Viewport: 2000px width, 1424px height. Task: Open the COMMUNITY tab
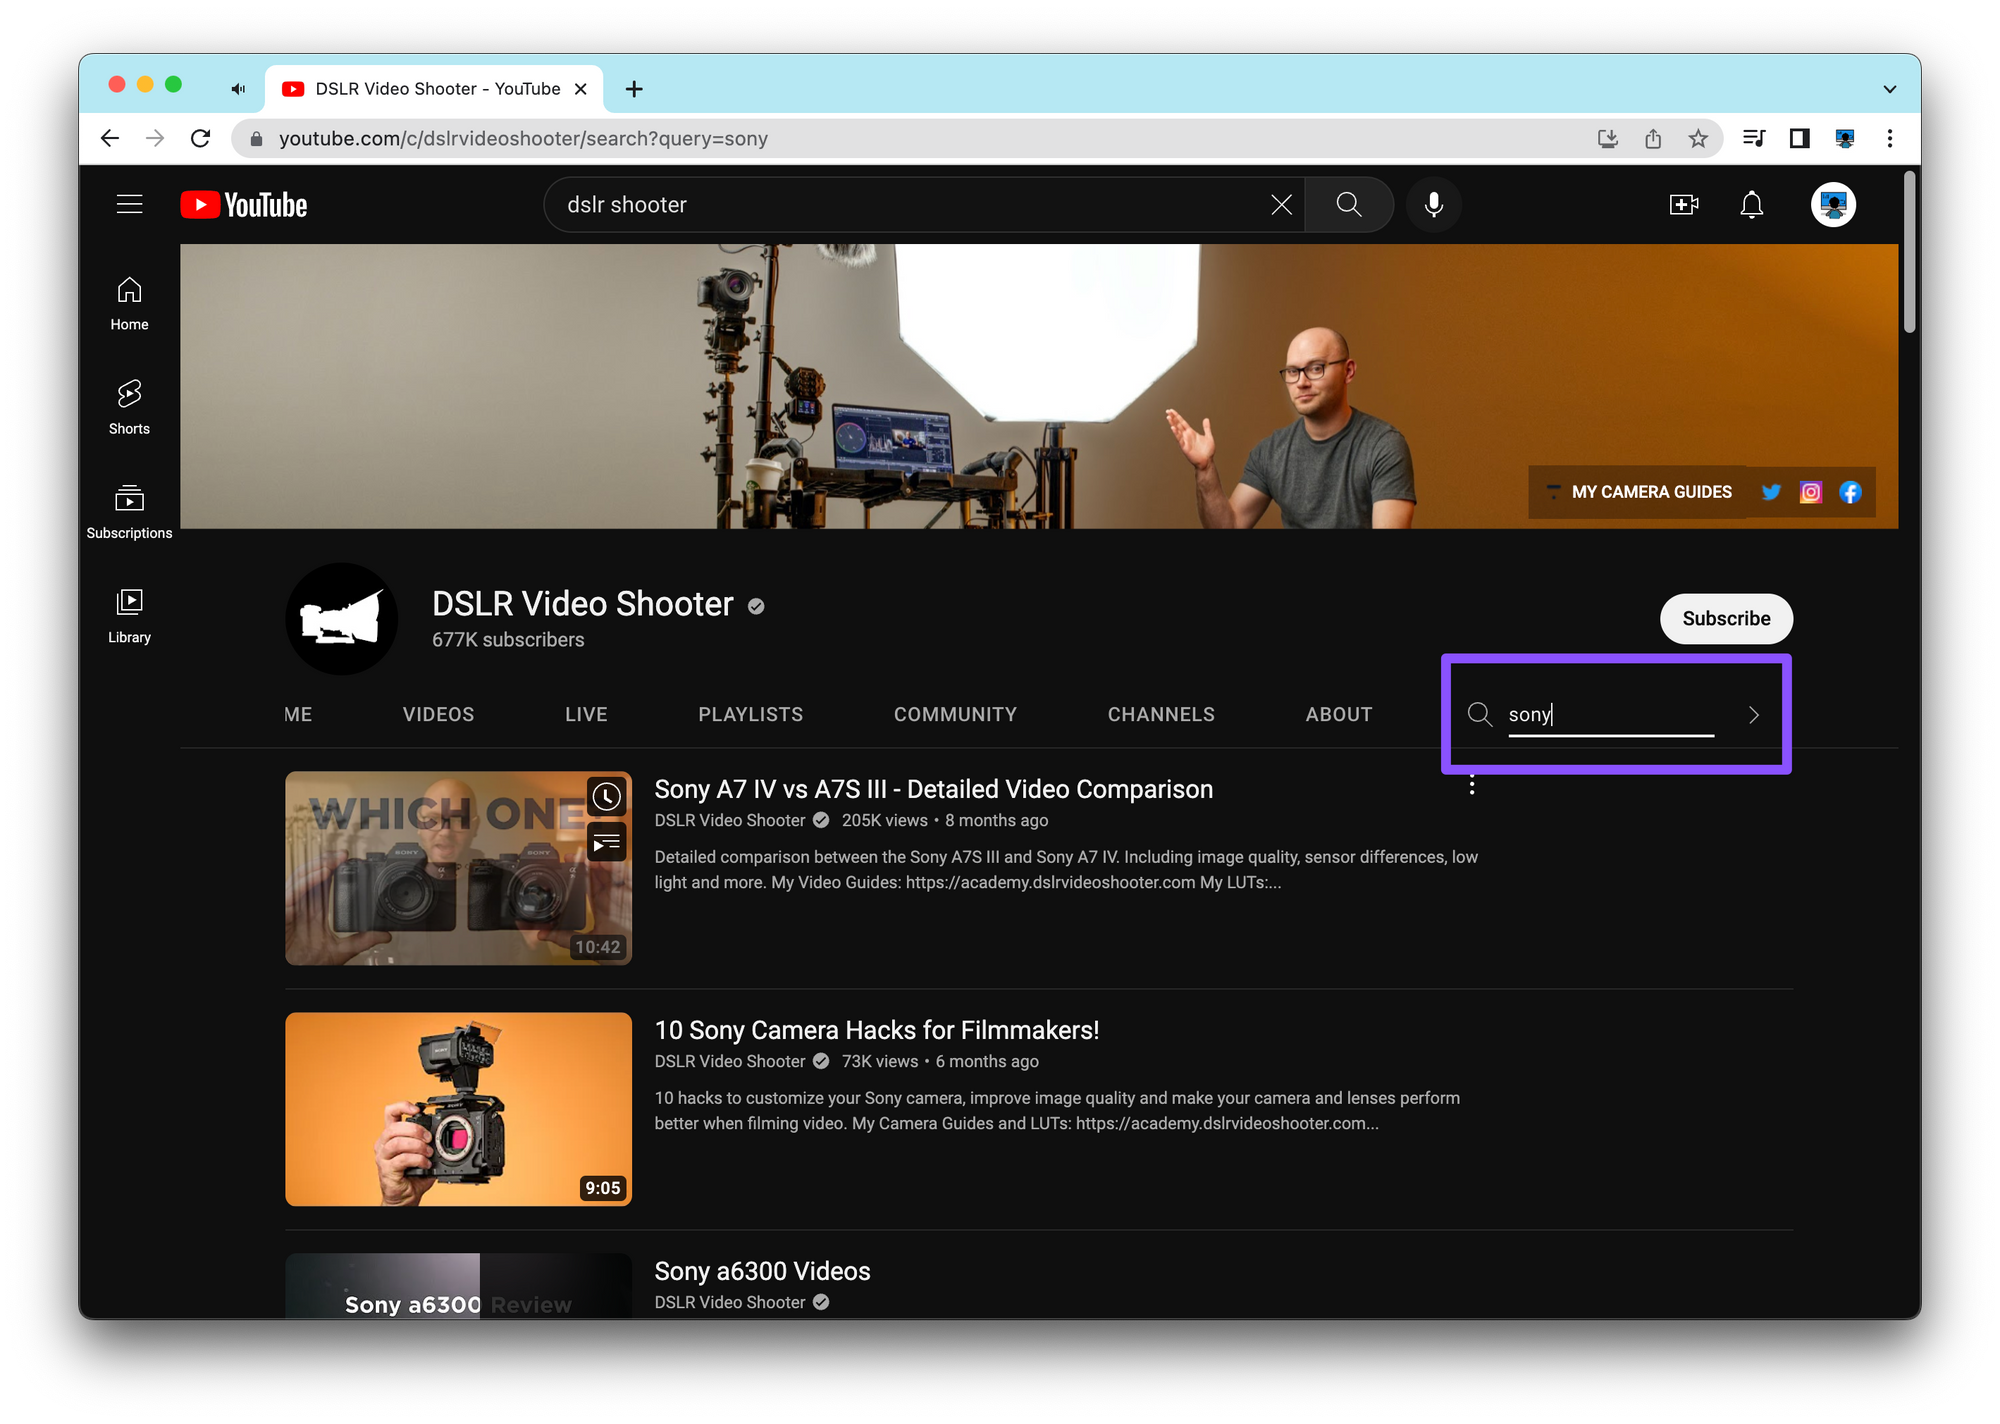pos(955,714)
